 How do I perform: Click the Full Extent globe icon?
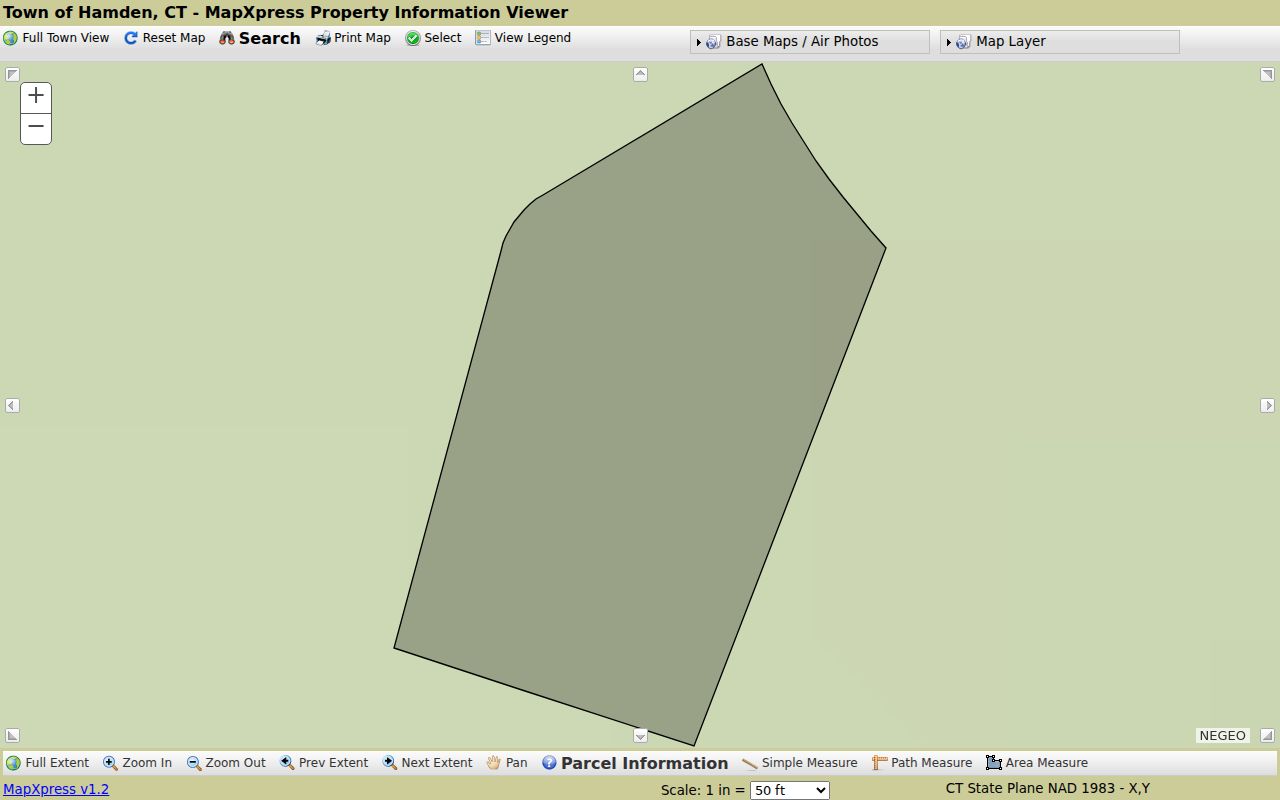click(x=13, y=763)
